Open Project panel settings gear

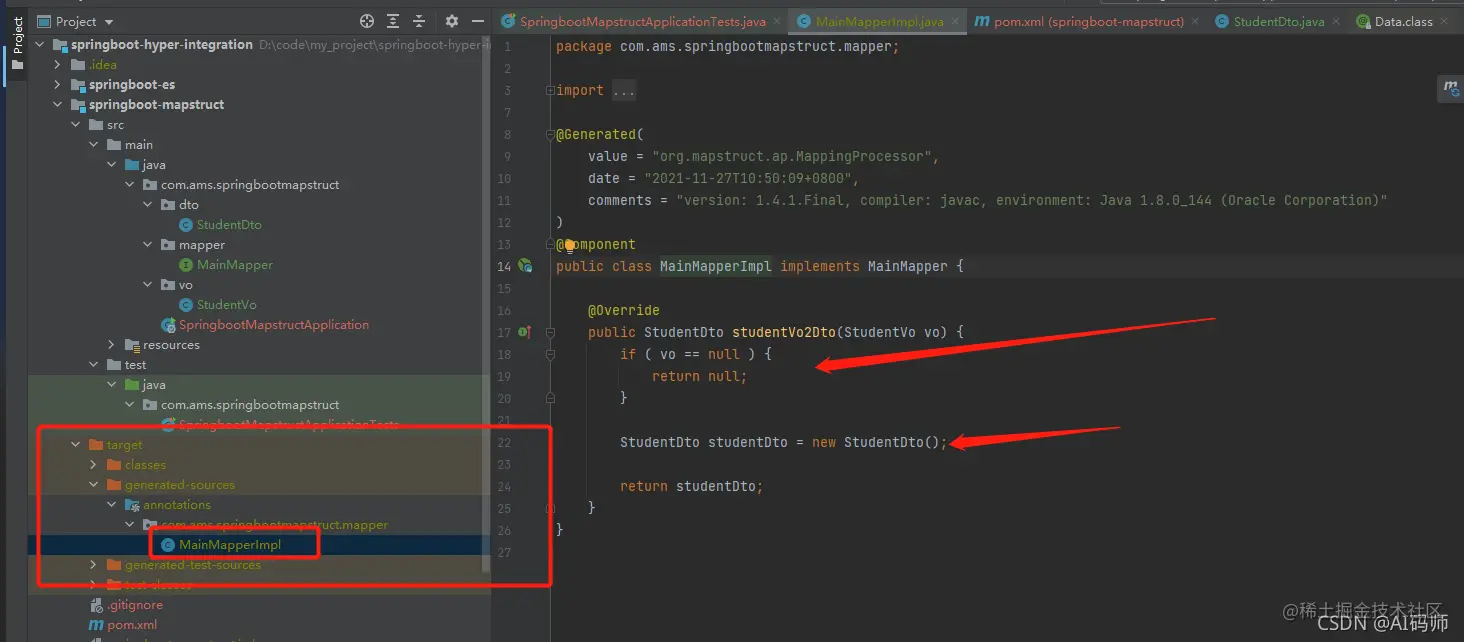(x=451, y=20)
